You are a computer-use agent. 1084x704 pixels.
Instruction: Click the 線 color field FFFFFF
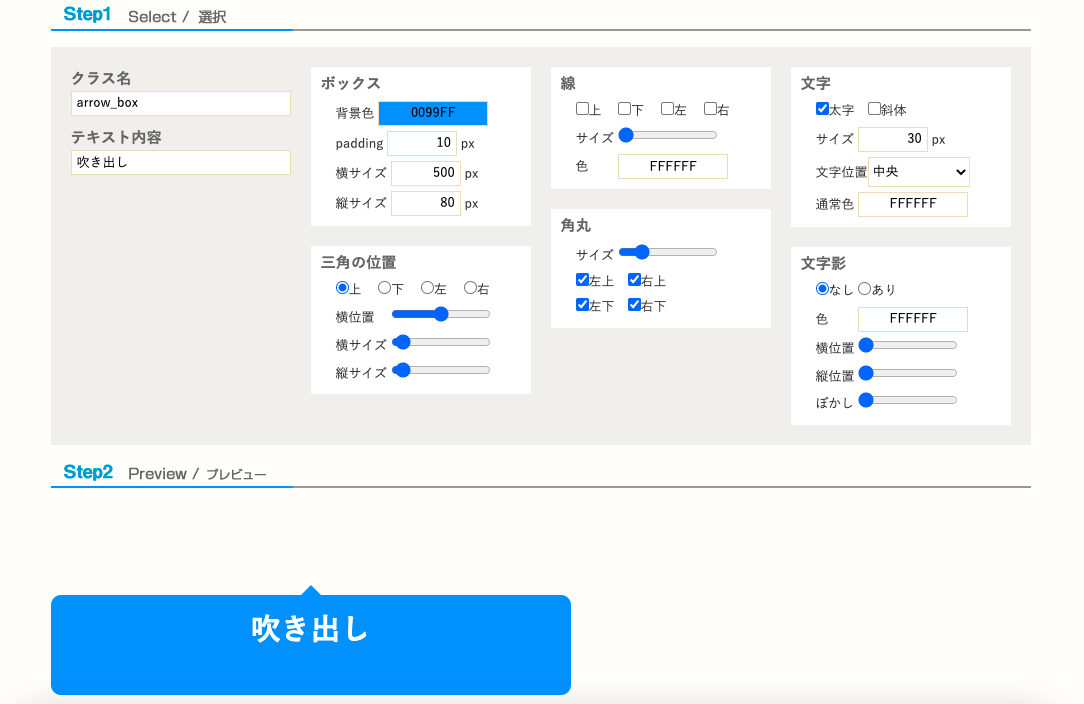coord(672,166)
